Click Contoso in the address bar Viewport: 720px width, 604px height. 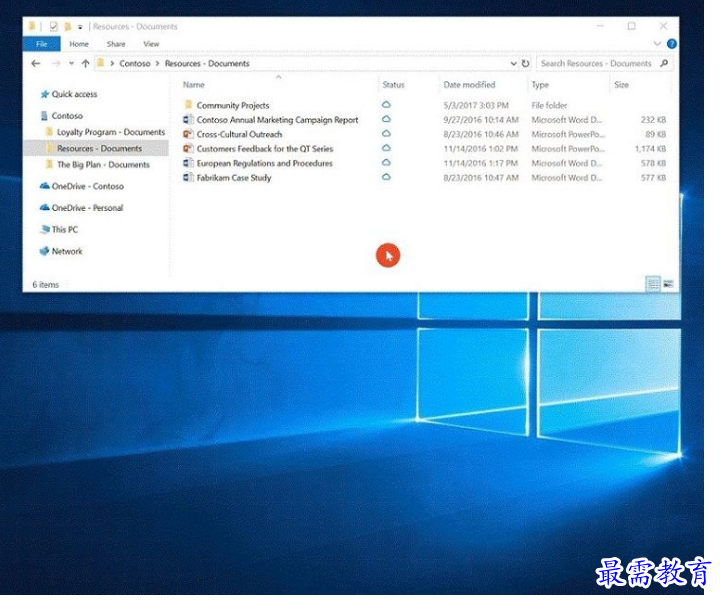[135, 64]
